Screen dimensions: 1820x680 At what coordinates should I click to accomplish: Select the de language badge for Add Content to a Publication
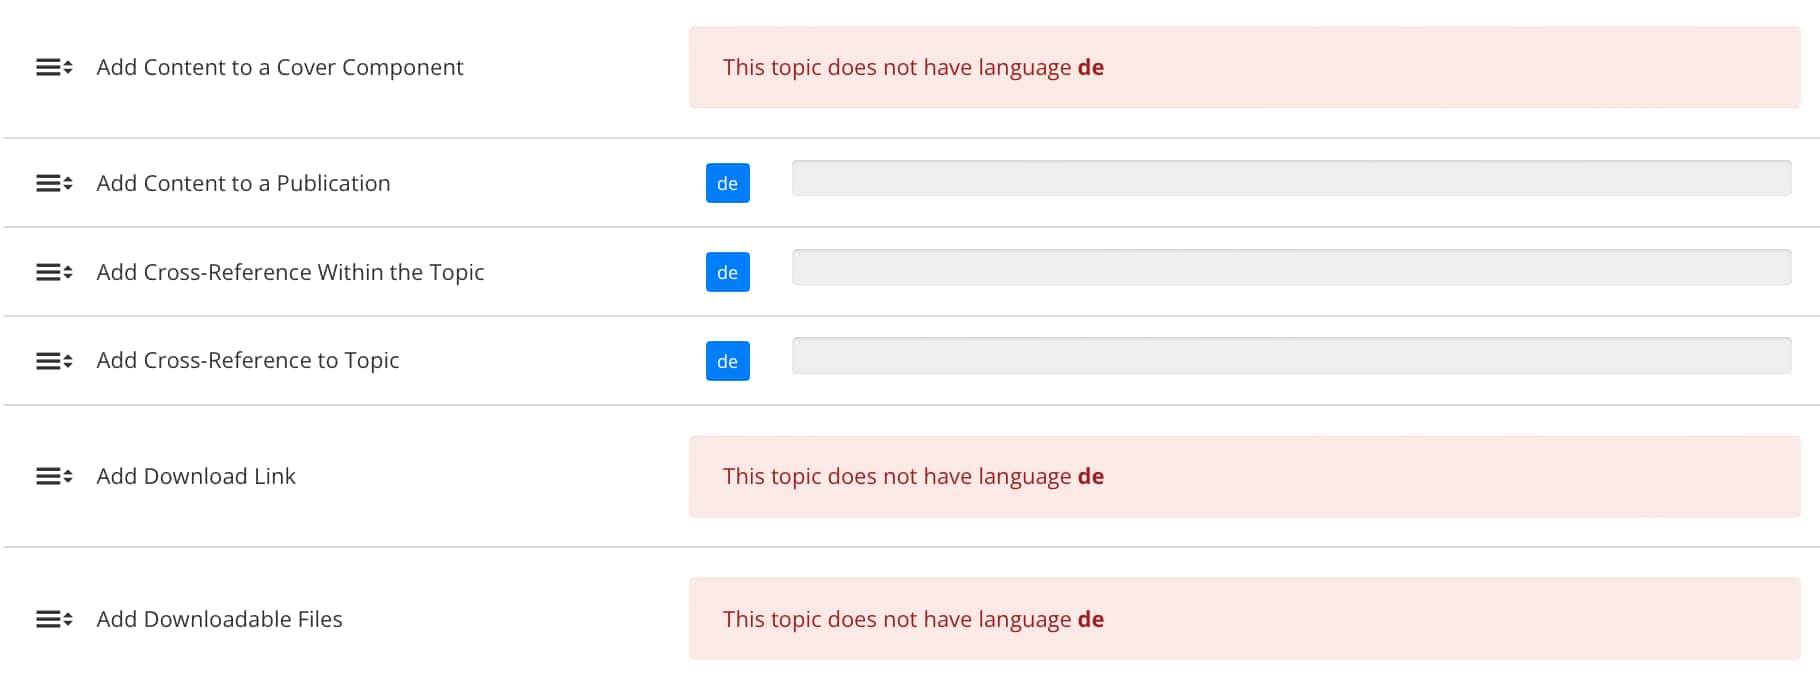pyautogui.click(x=727, y=183)
